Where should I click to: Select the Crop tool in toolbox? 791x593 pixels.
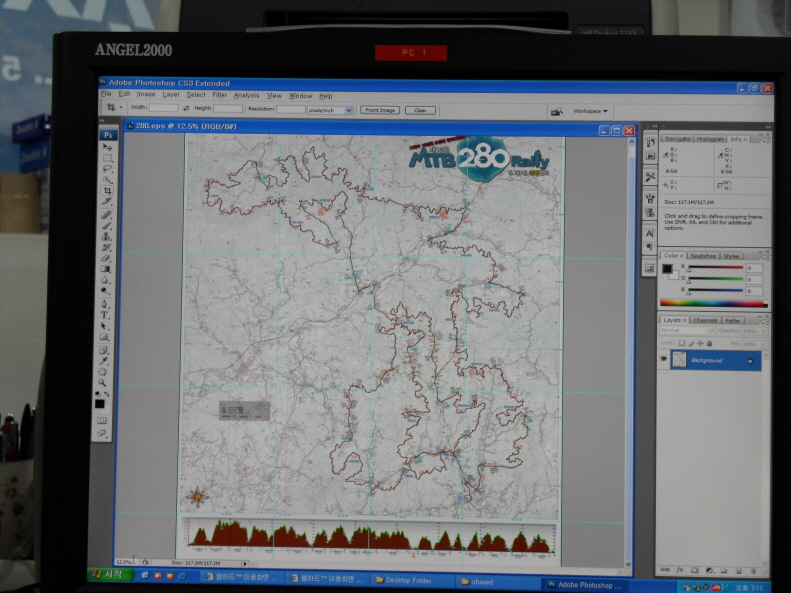107,191
